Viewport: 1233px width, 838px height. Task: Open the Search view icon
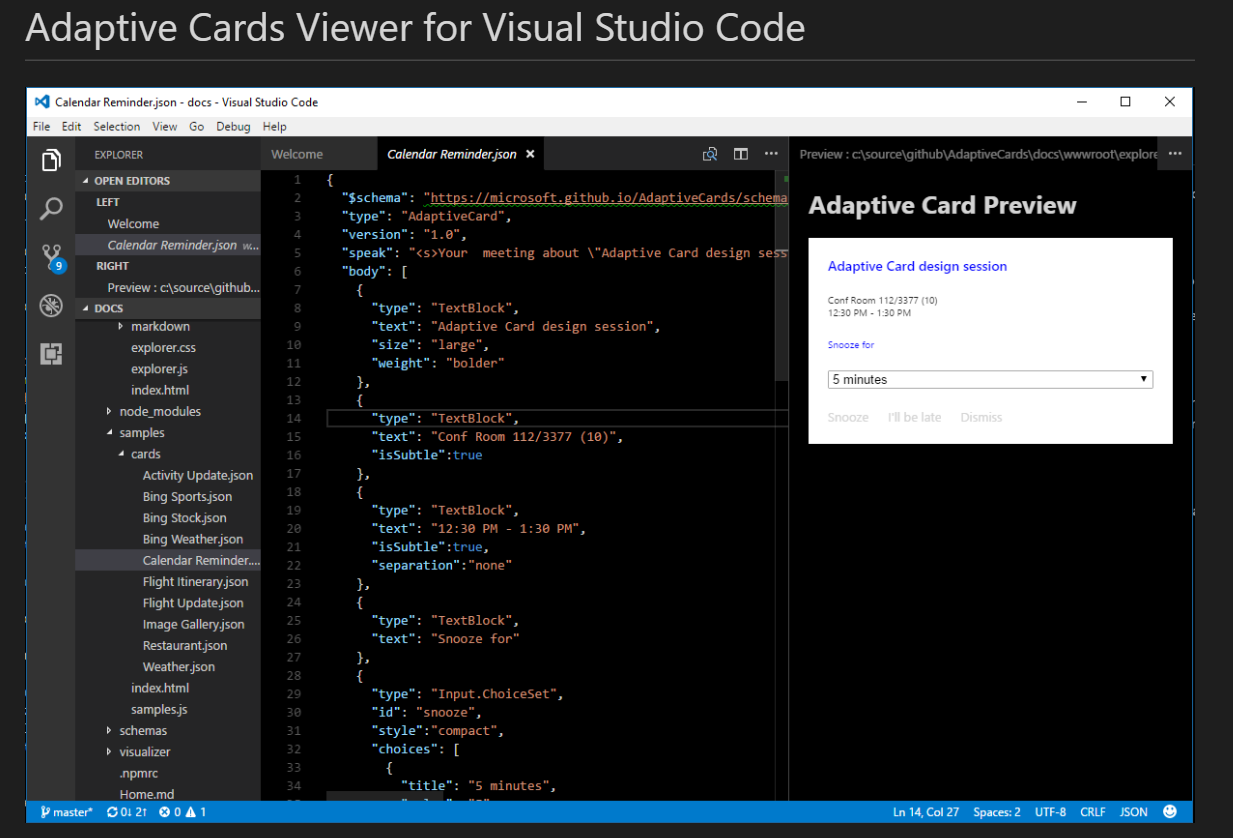pos(51,209)
